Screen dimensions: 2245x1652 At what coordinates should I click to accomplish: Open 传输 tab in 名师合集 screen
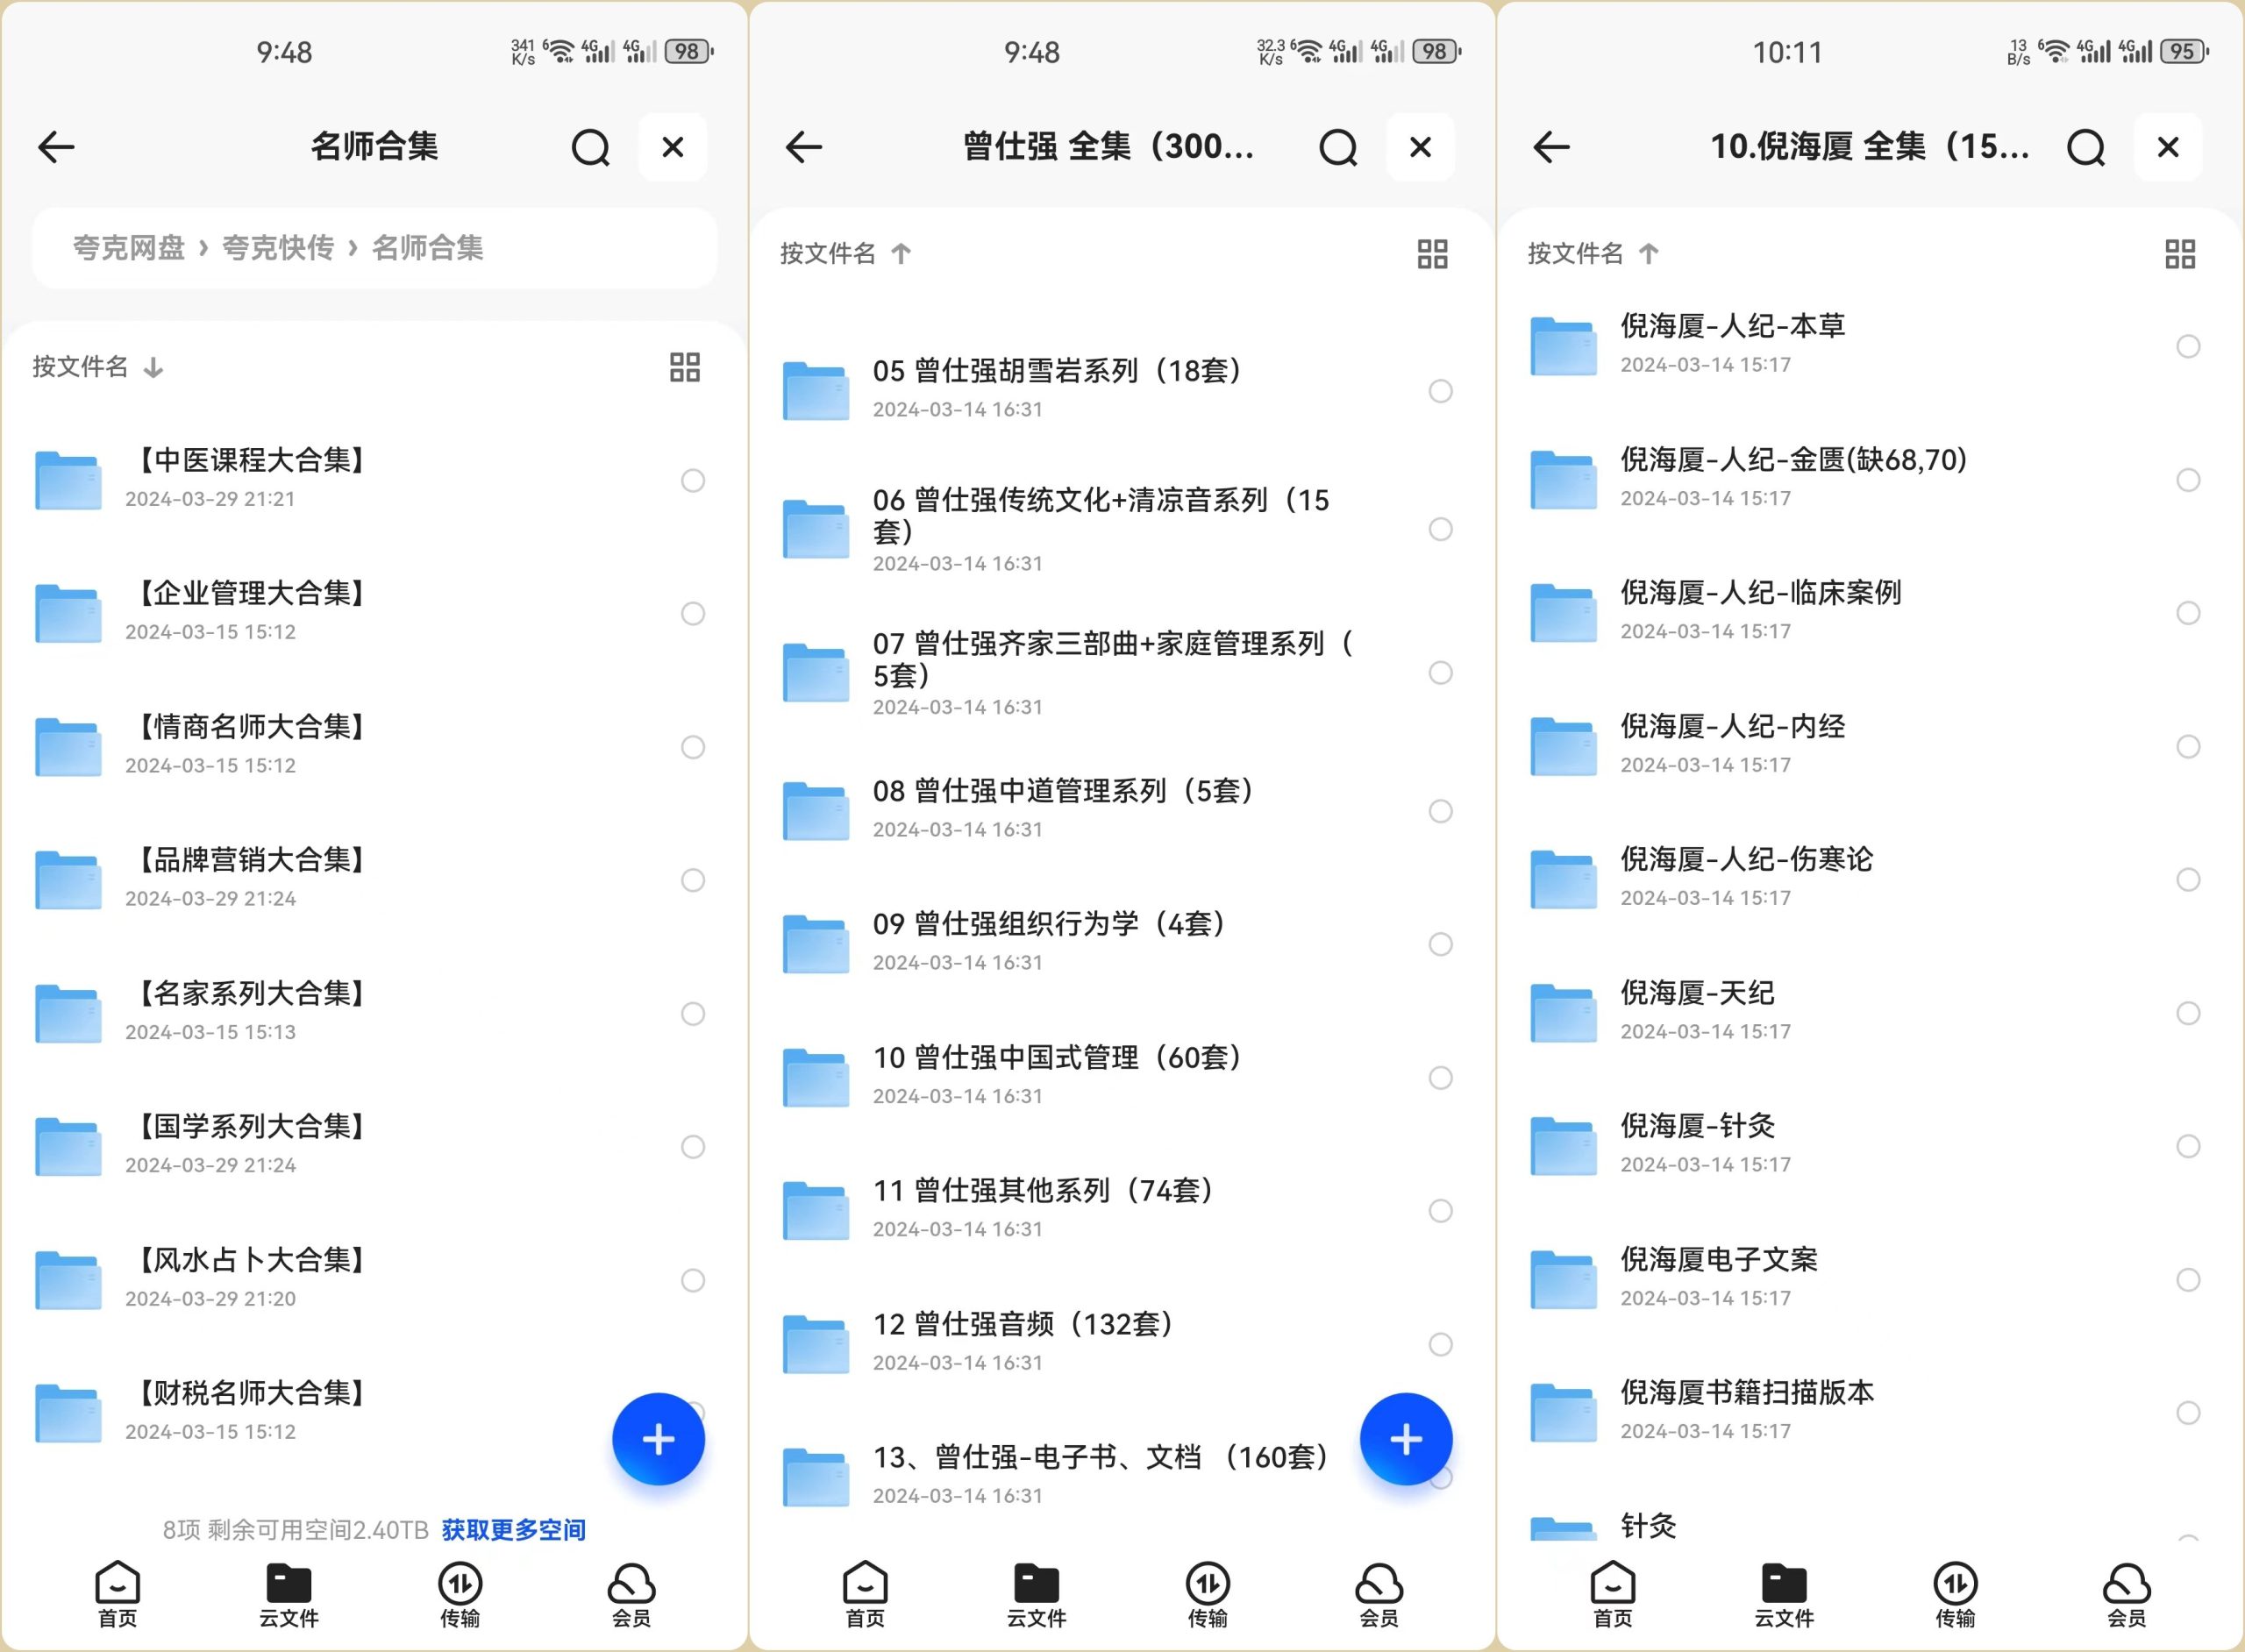click(x=460, y=1594)
